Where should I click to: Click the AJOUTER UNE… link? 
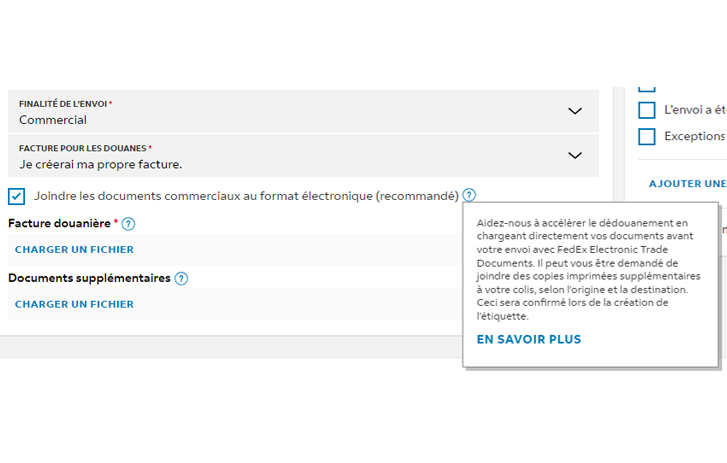pyautogui.click(x=687, y=184)
